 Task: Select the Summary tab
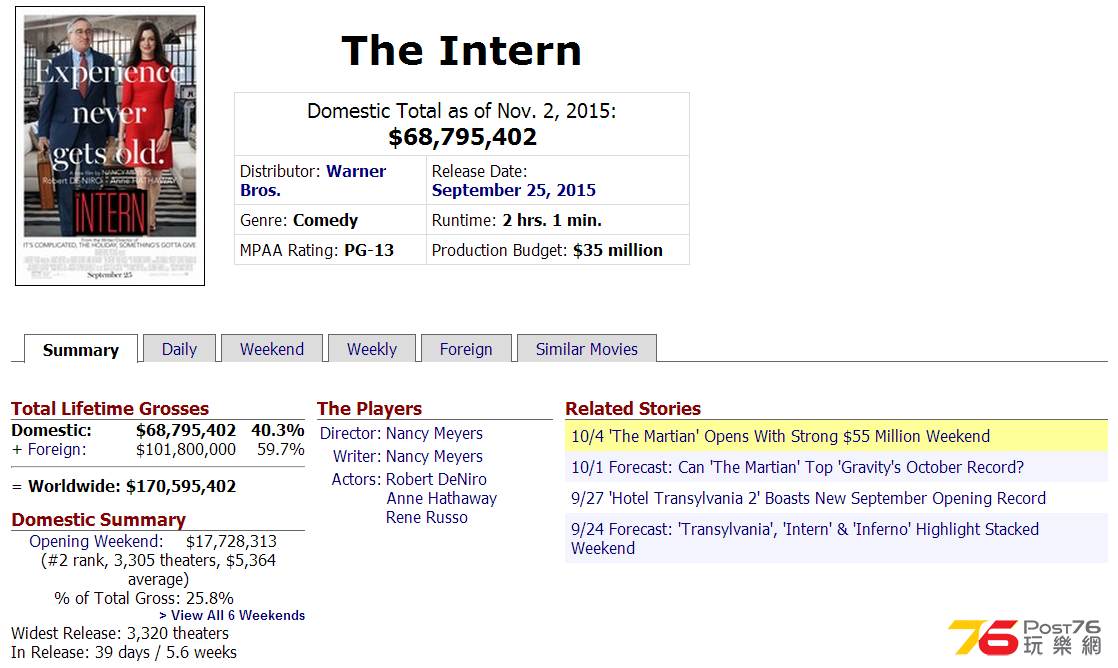[81, 350]
